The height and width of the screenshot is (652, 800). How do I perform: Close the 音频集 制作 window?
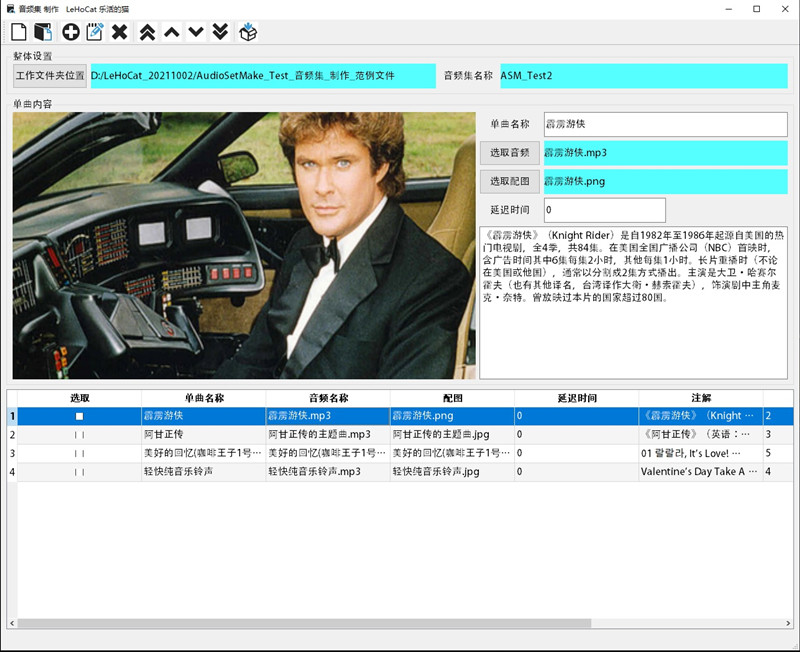(x=785, y=9)
